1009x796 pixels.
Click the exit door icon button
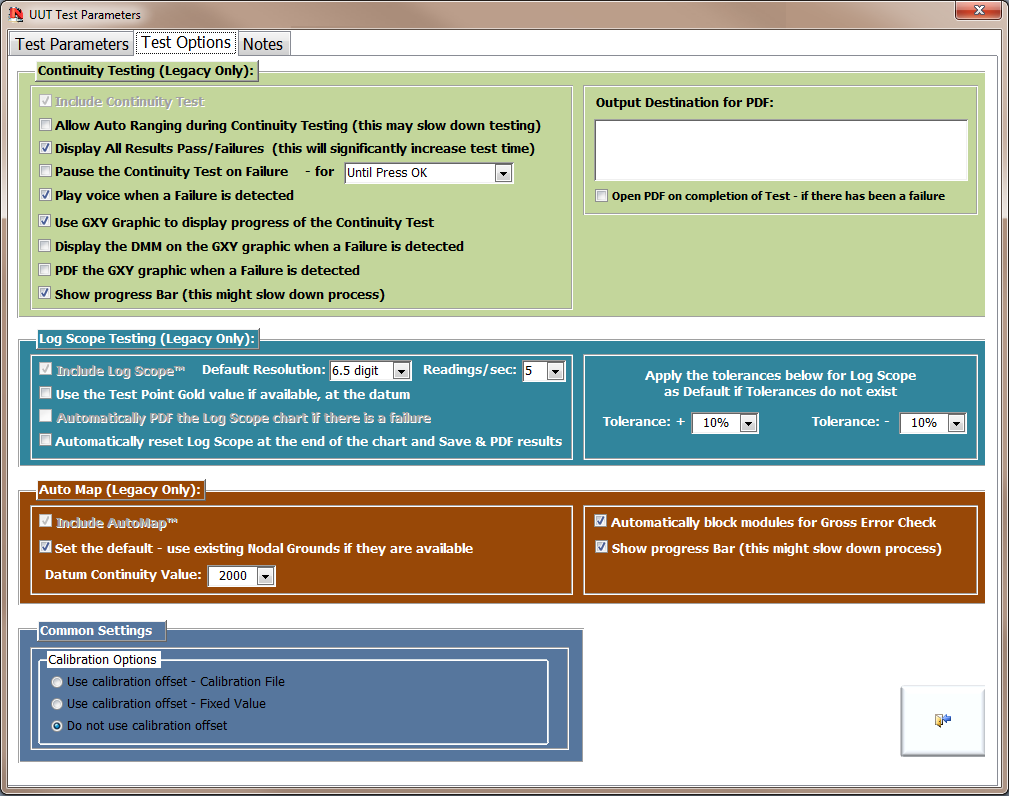[x=942, y=720]
